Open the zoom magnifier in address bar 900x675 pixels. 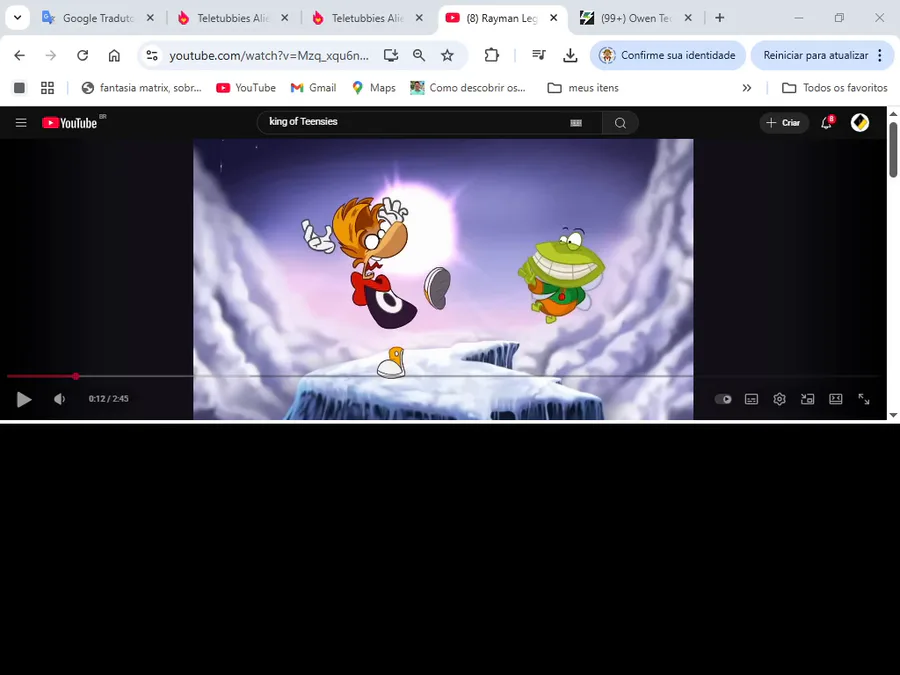tap(419, 55)
